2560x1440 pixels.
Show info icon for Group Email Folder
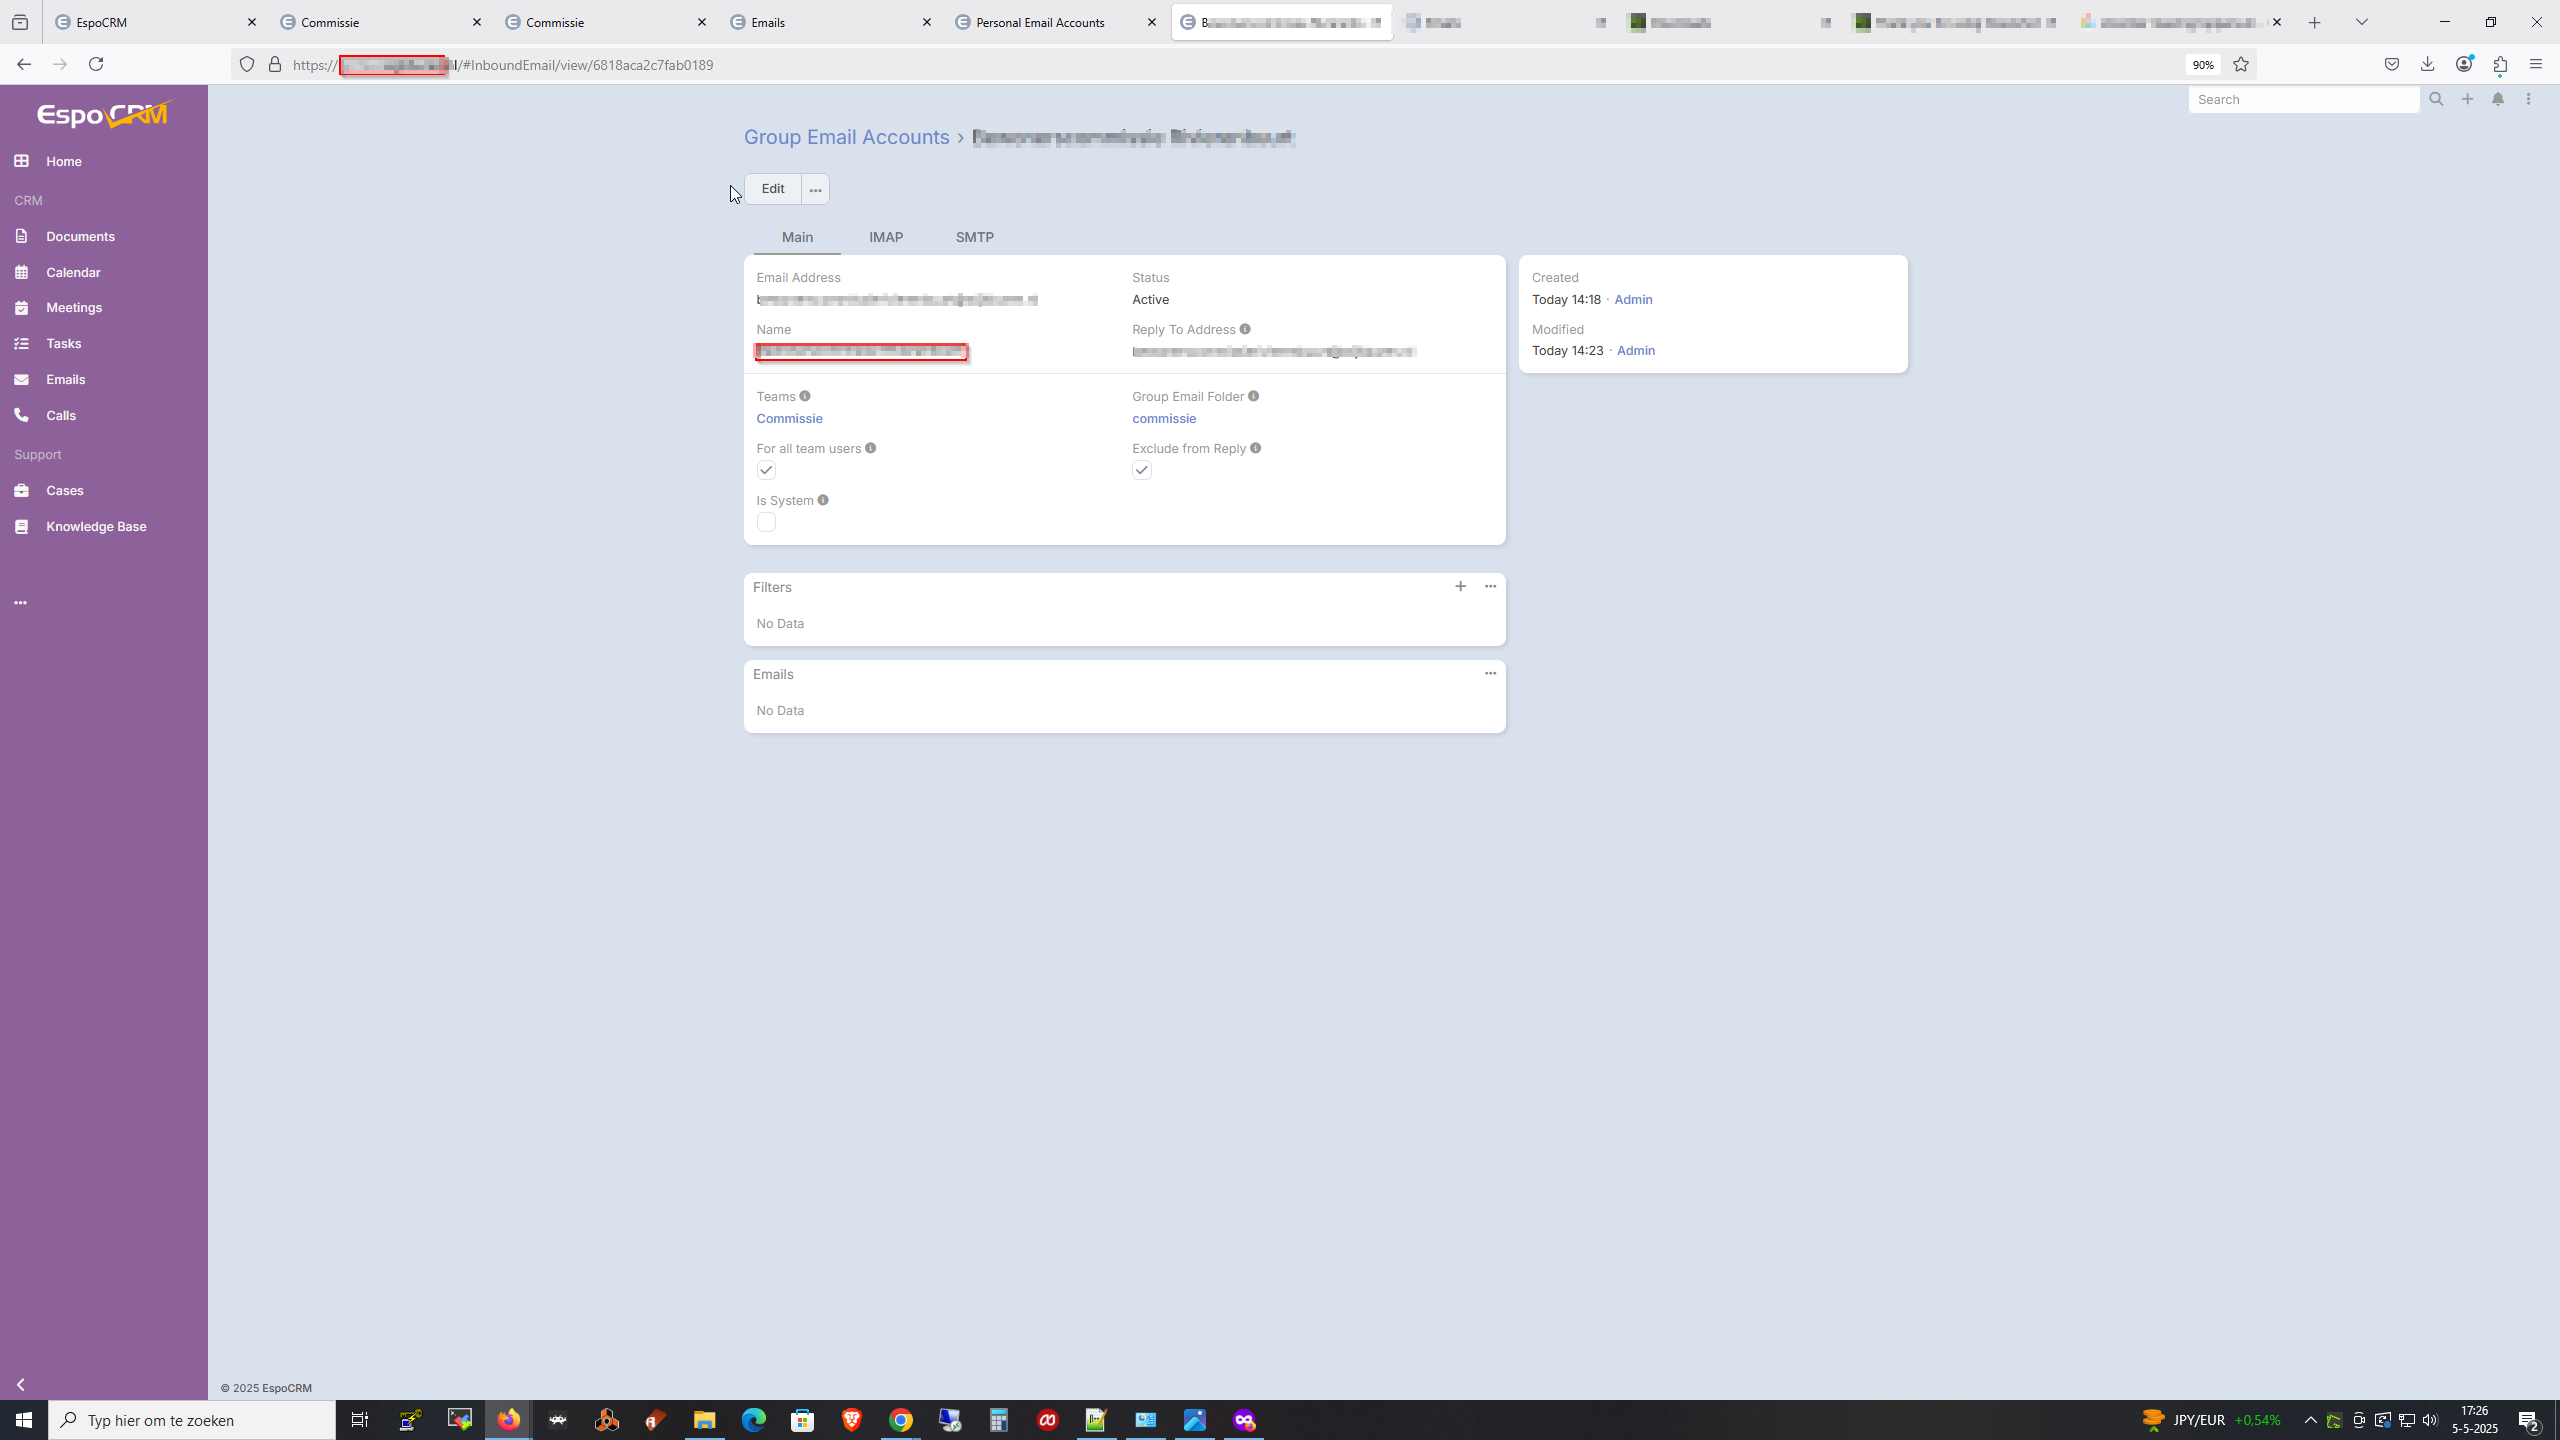point(1253,396)
